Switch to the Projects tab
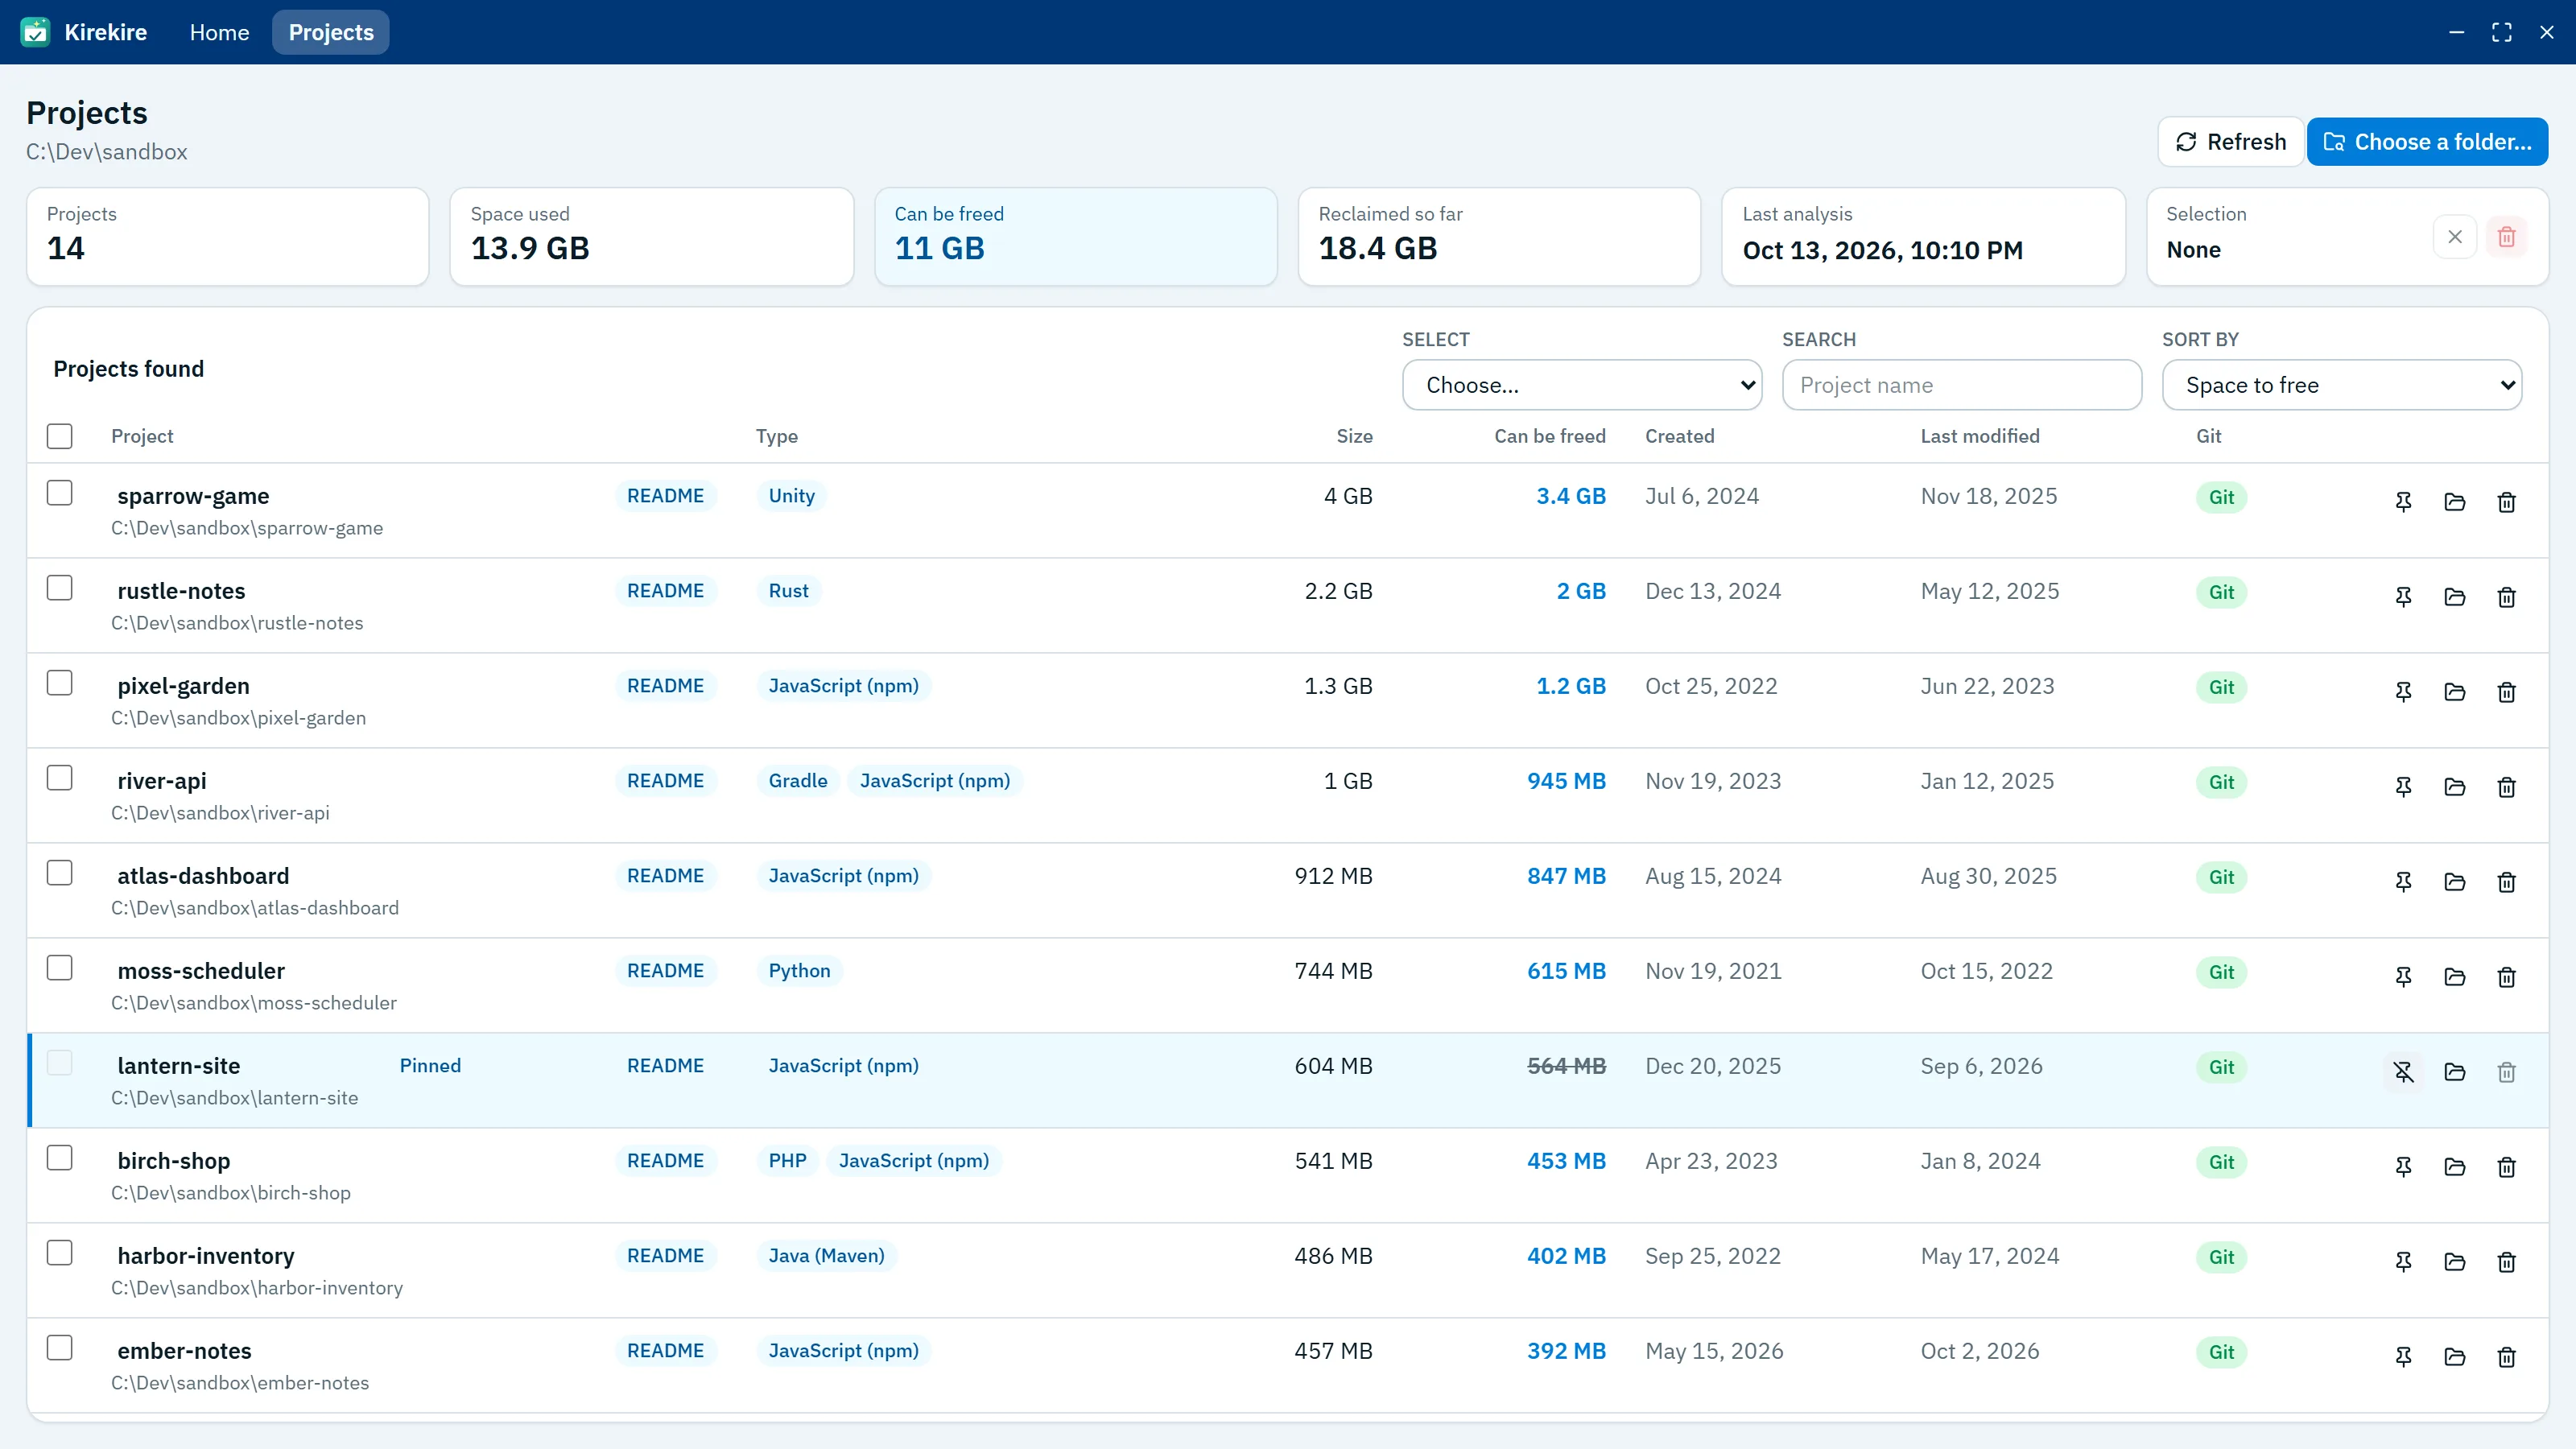2576x1449 pixels. tap(331, 32)
